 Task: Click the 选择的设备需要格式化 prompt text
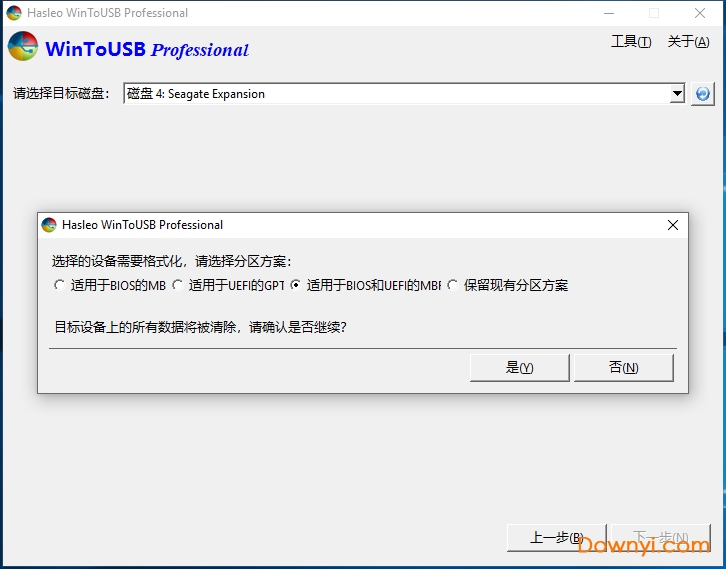click(171, 261)
